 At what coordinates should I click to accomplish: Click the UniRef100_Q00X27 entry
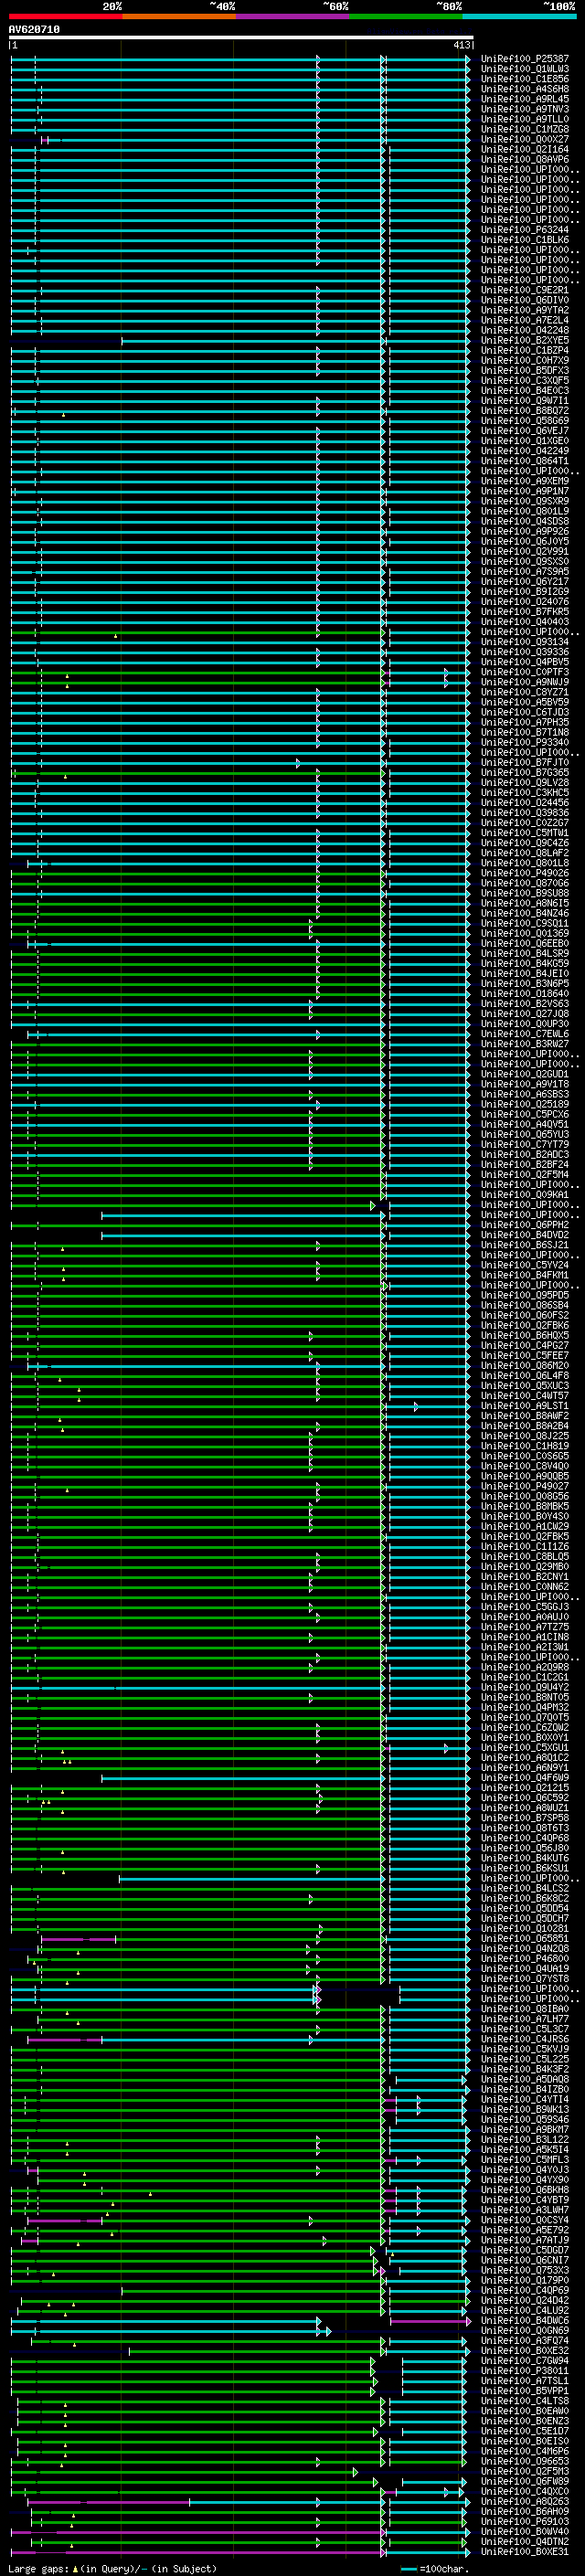click(x=525, y=139)
